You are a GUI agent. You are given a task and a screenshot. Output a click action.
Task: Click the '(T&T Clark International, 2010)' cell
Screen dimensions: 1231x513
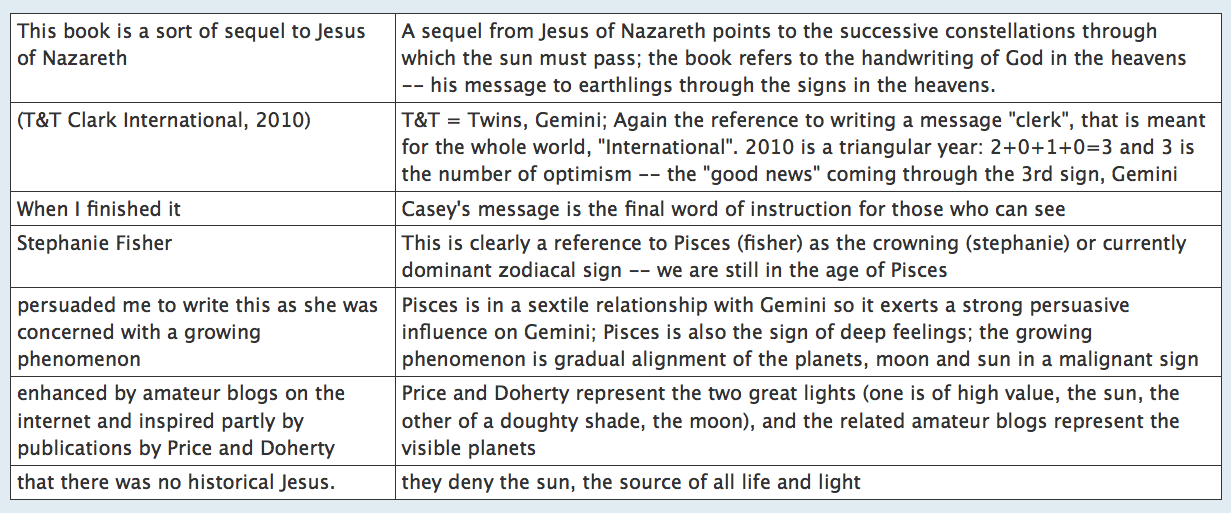click(x=203, y=148)
